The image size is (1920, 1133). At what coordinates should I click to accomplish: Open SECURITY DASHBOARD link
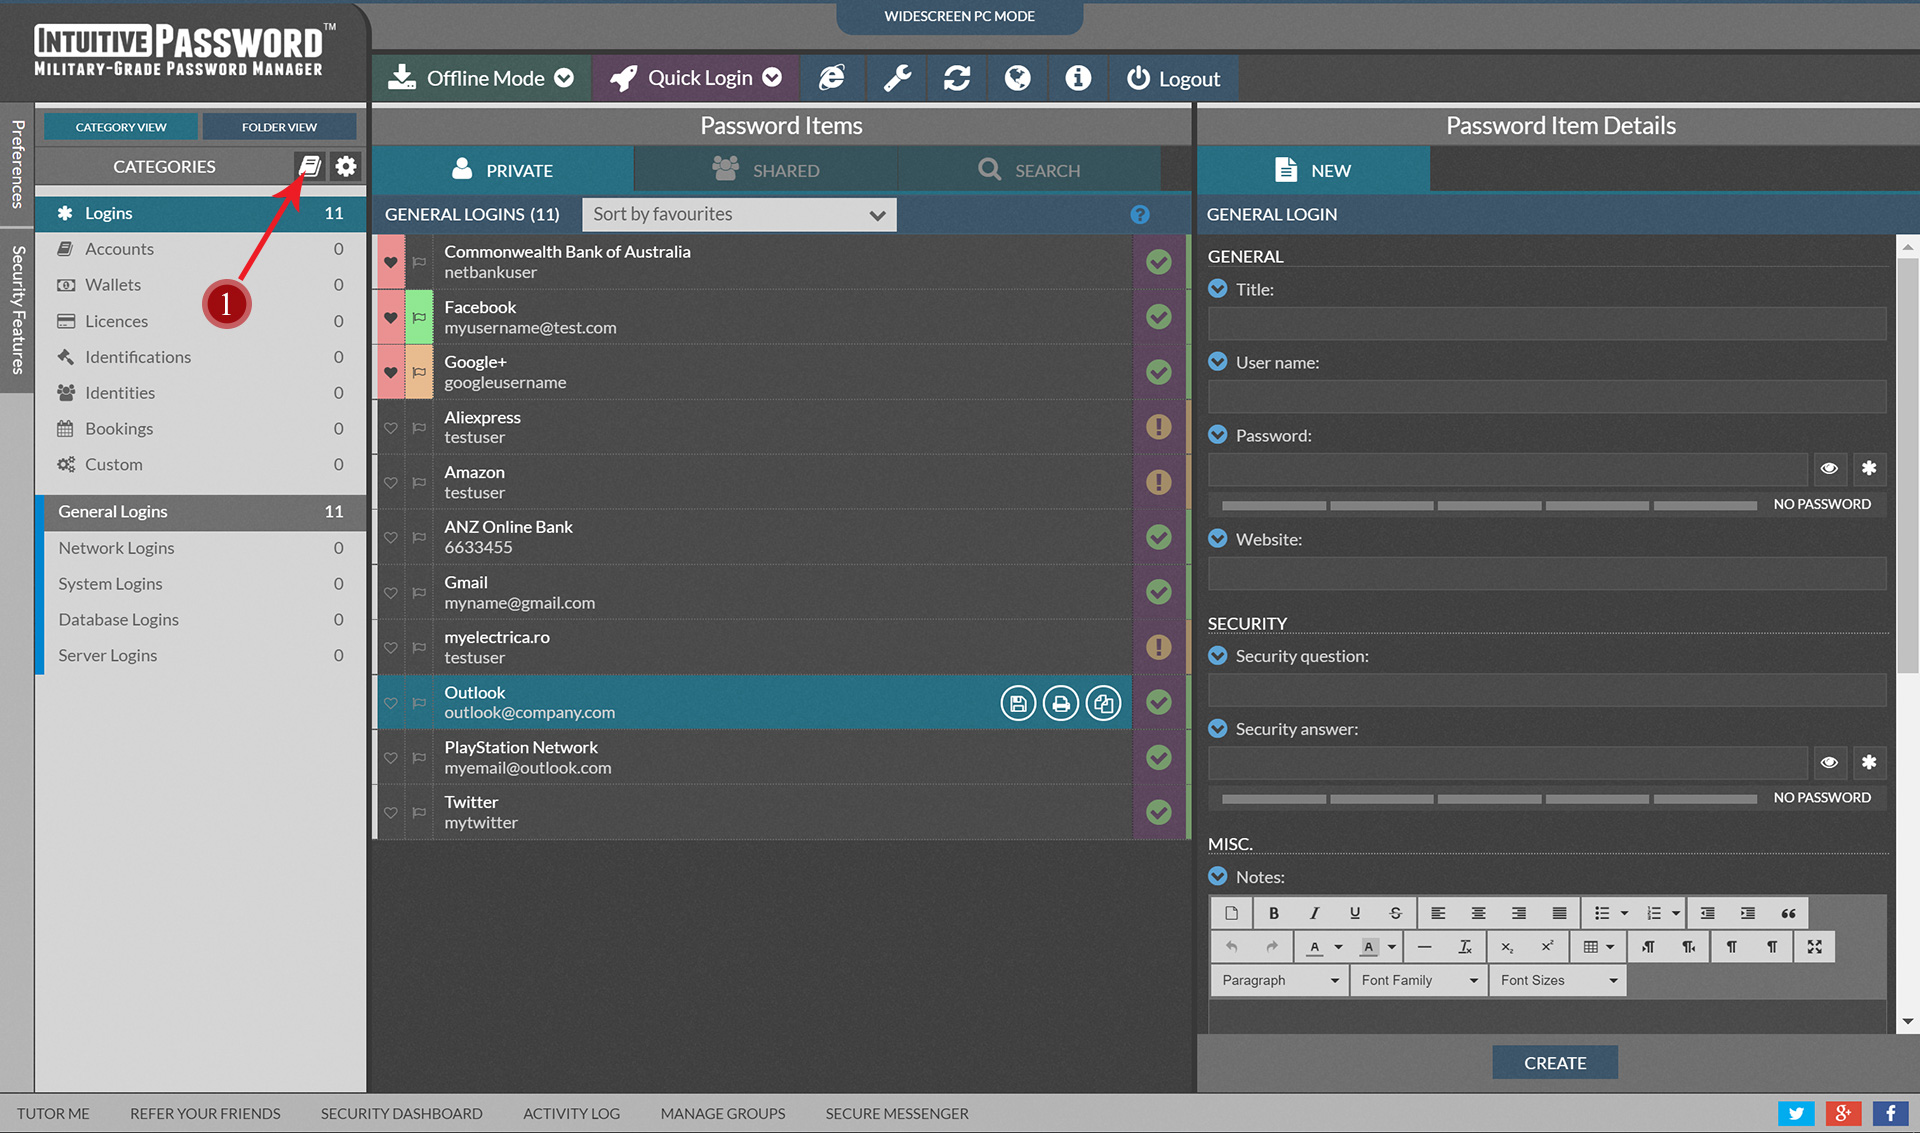pyautogui.click(x=401, y=1113)
